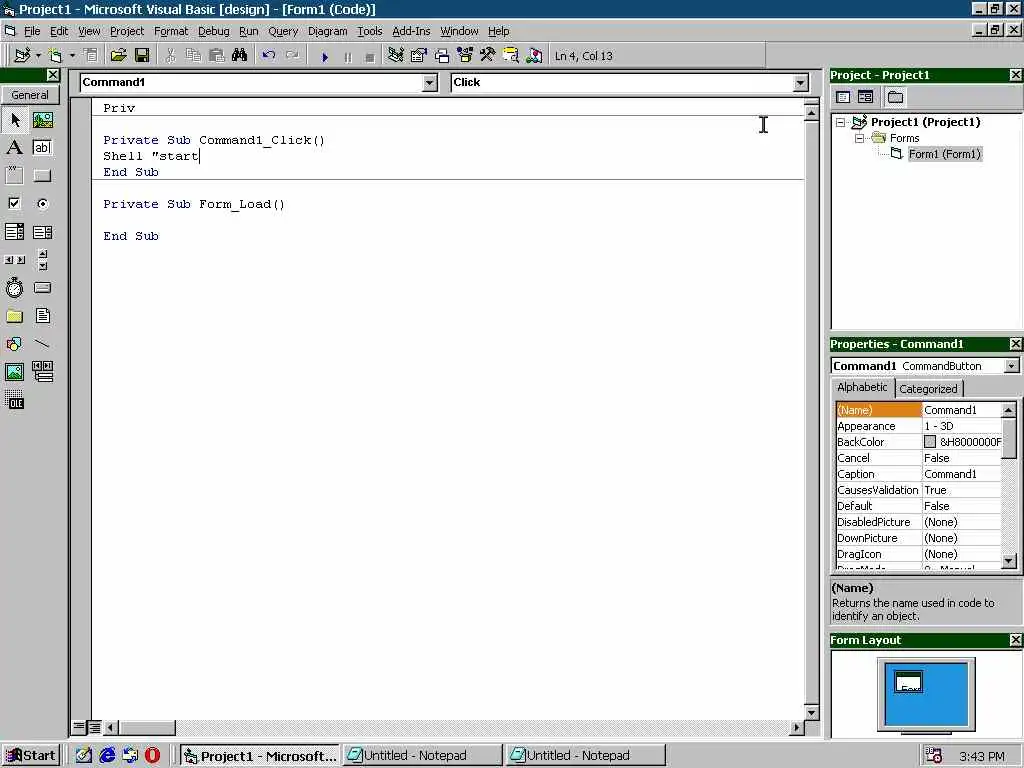Viewport: 1024px width, 768px height.
Task: Click the General toolbox tab button
Action: pos(29,95)
